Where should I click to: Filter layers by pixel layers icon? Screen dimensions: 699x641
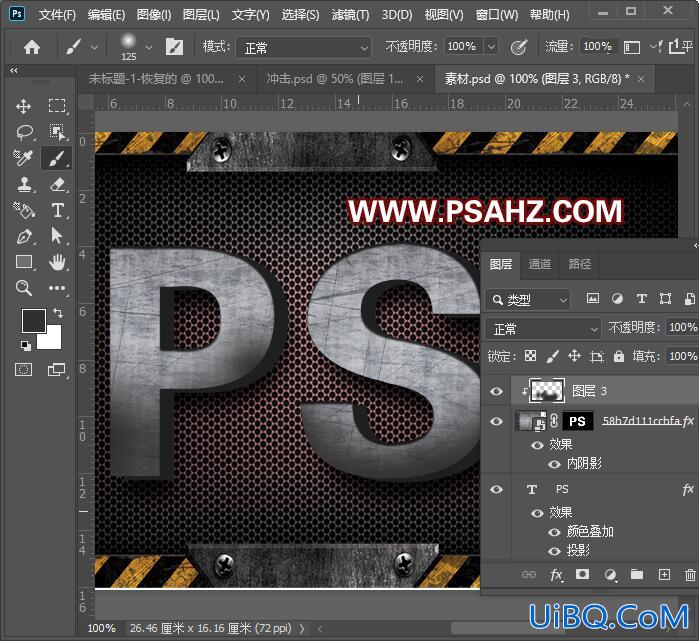click(593, 299)
